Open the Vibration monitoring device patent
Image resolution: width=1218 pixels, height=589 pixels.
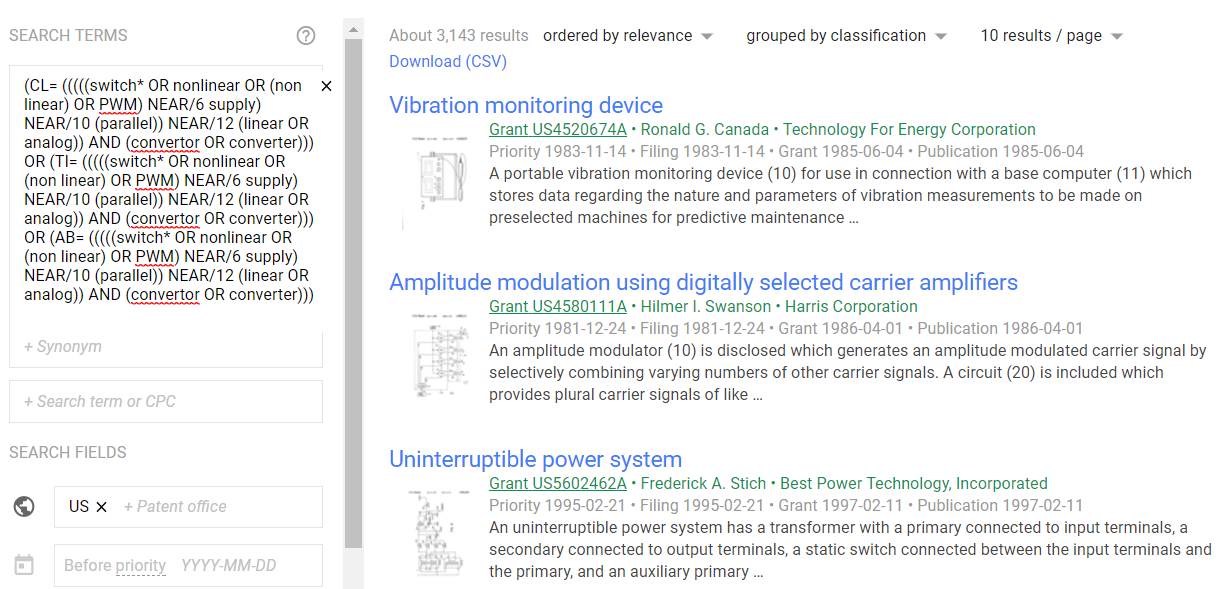coord(526,105)
